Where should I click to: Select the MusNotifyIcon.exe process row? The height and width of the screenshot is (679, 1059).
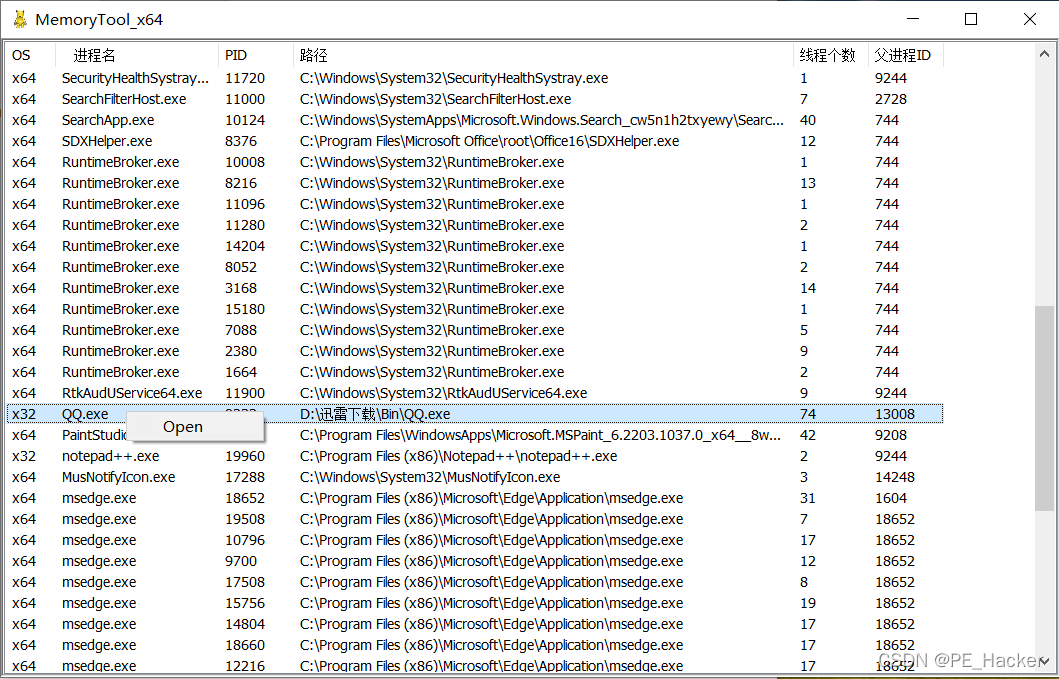[x=475, y=476]
